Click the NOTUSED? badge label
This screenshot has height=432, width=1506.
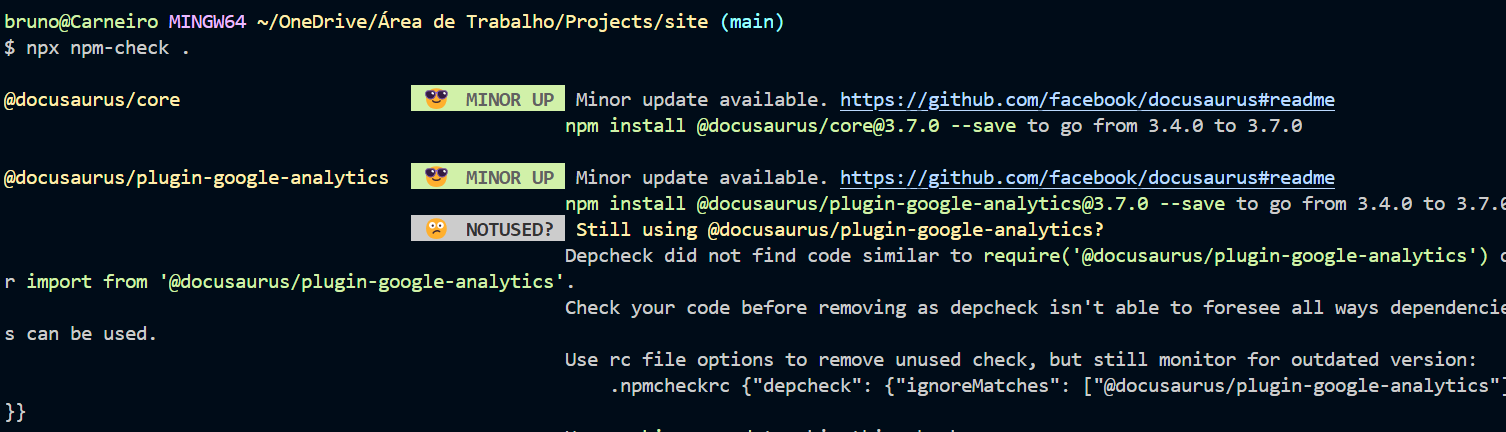487,229
